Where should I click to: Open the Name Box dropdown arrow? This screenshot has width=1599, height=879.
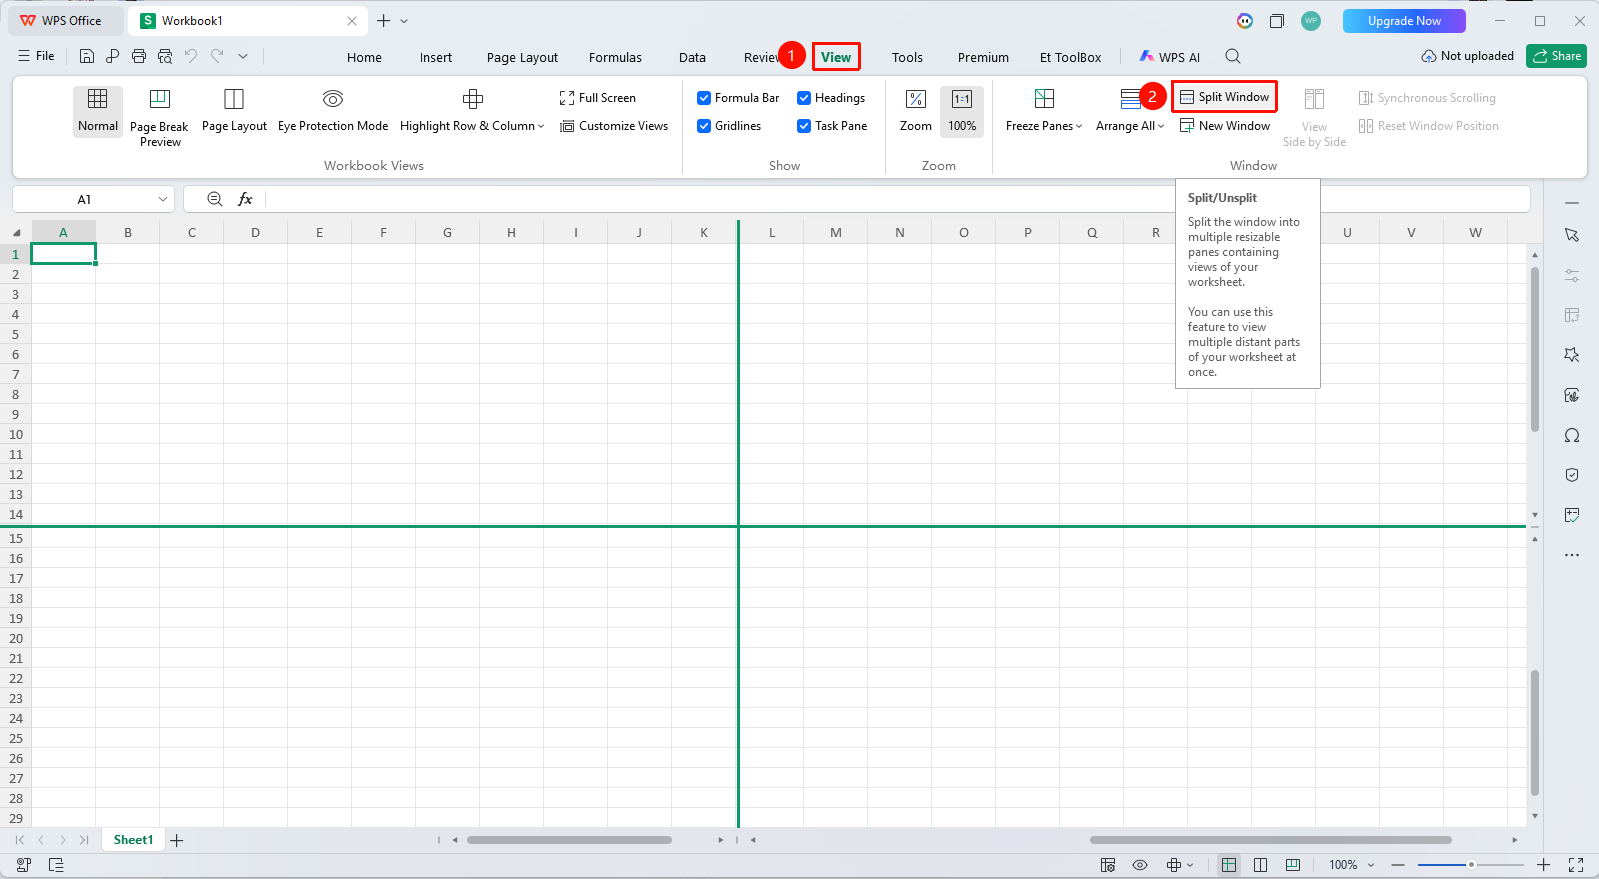[163, 199]
